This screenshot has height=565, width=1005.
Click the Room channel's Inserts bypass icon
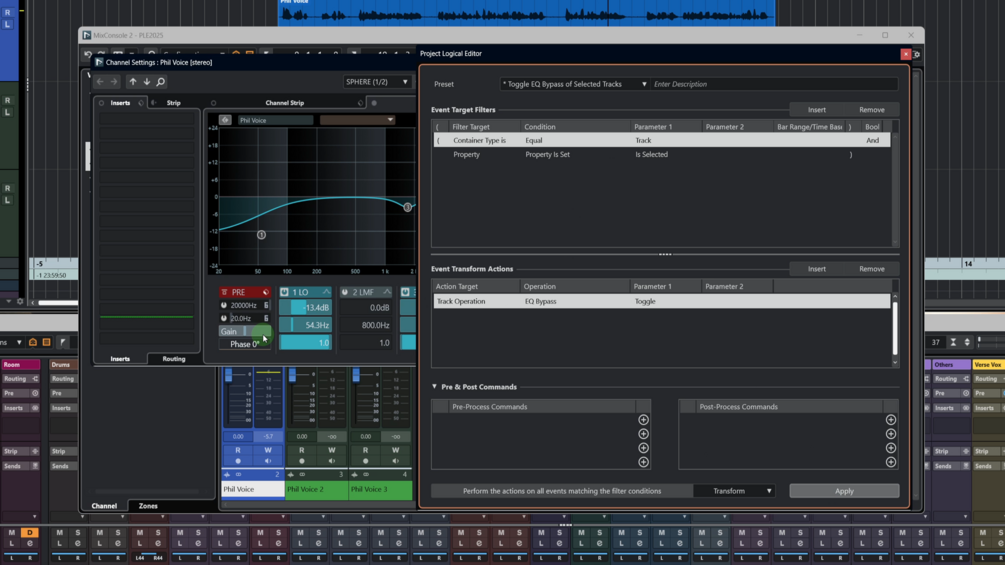pos(35,408)
